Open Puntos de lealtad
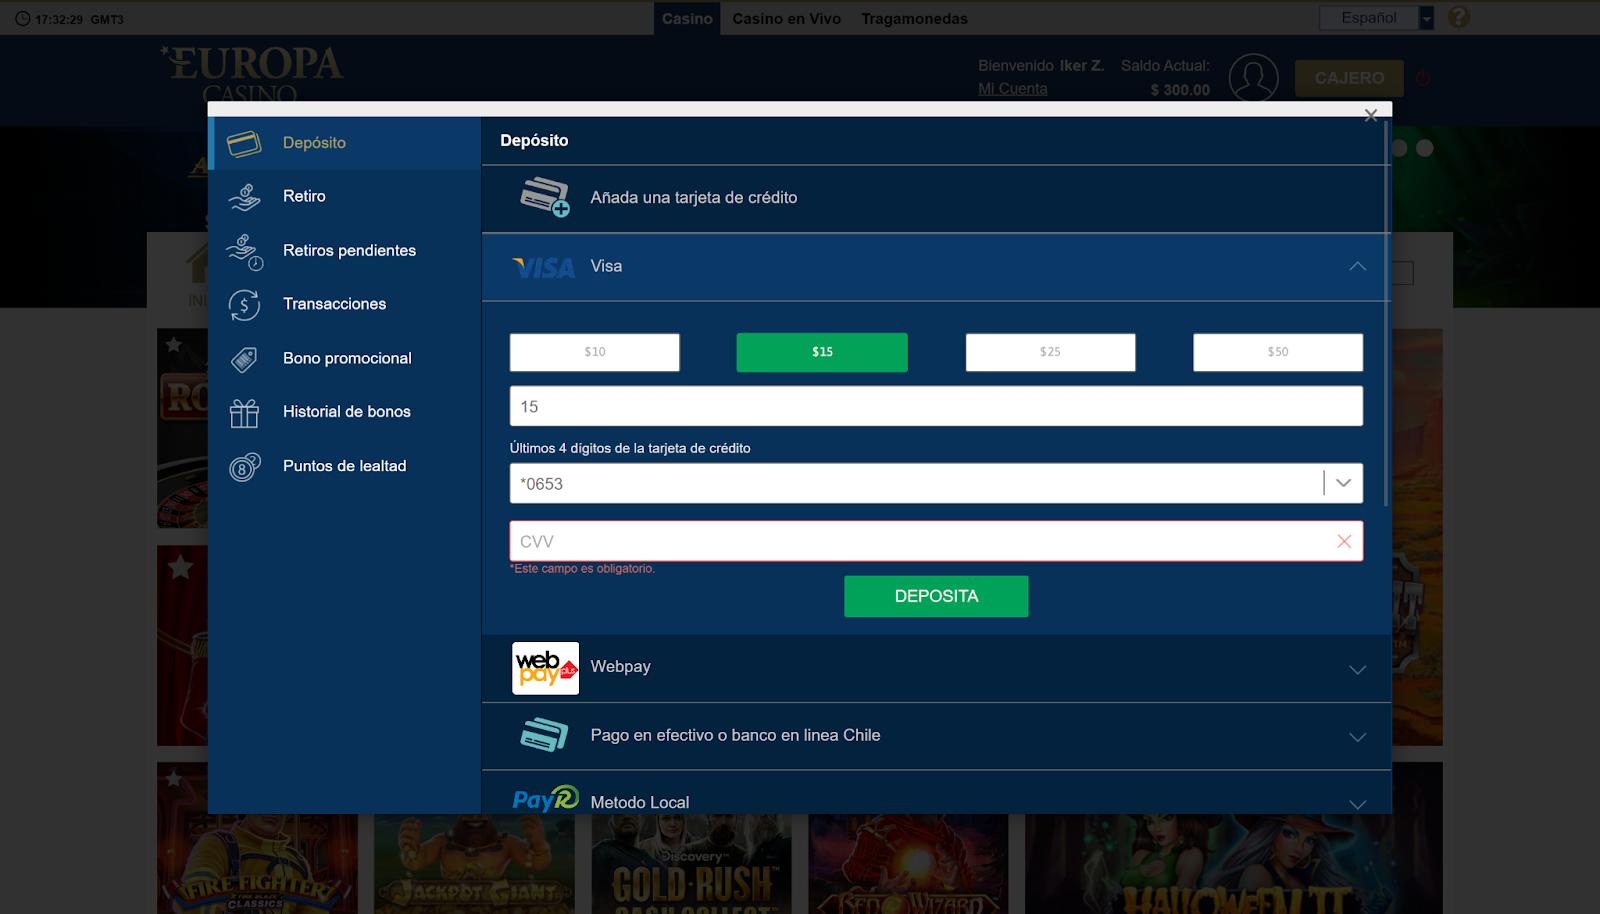 345,466
